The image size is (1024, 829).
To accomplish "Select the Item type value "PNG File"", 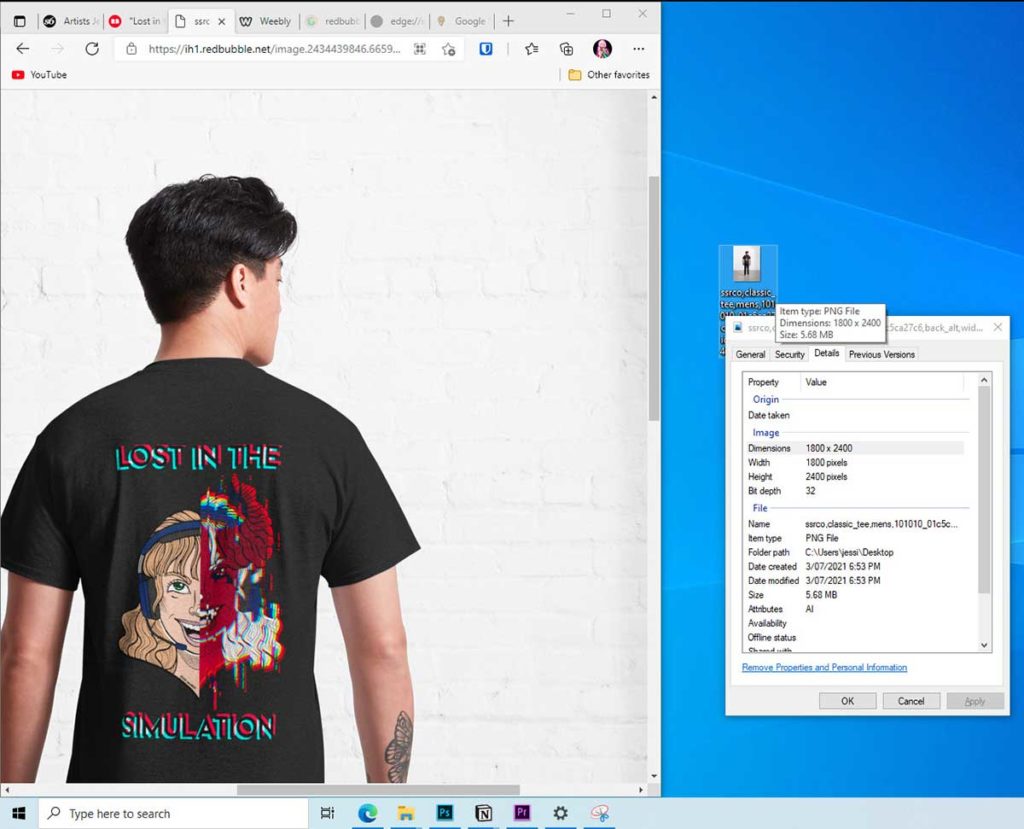I will point(822,538).
